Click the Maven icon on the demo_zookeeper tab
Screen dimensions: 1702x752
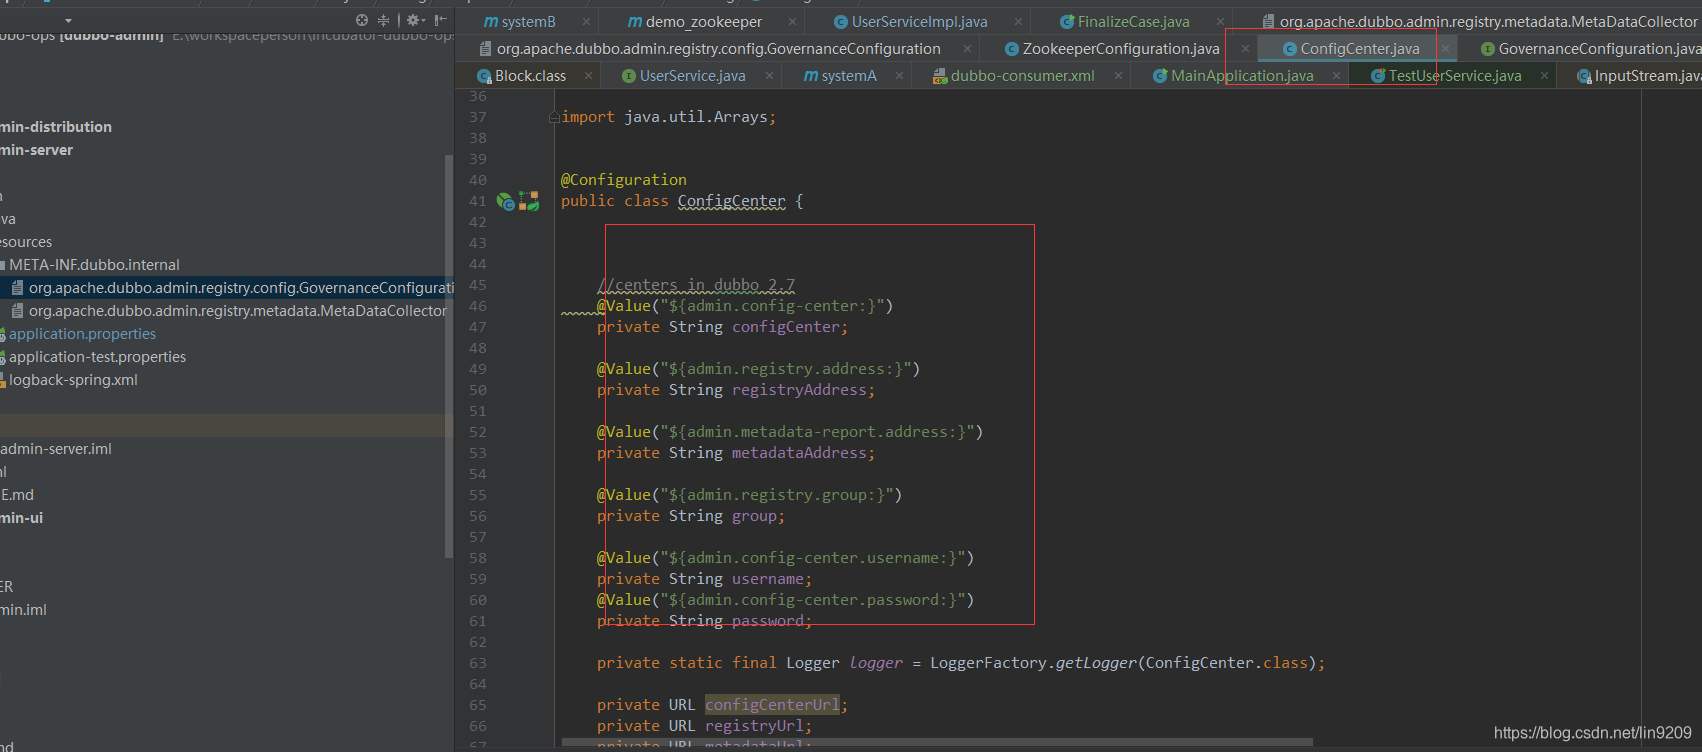pos(635,22)
